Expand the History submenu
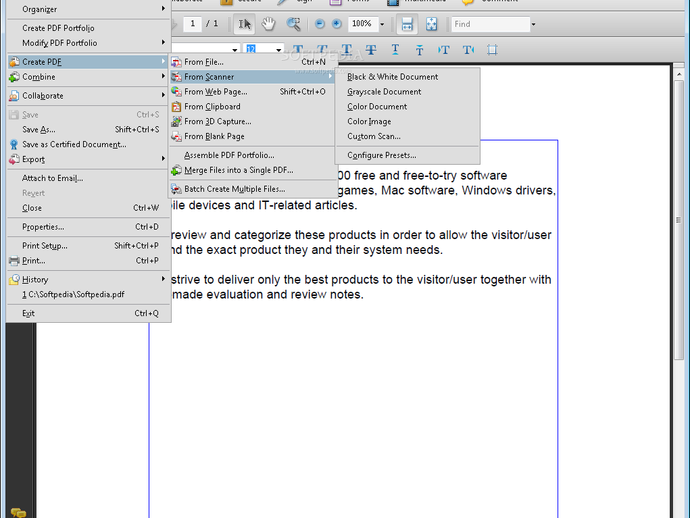Screen dimensions: 690x518 (x=88, y=279)
